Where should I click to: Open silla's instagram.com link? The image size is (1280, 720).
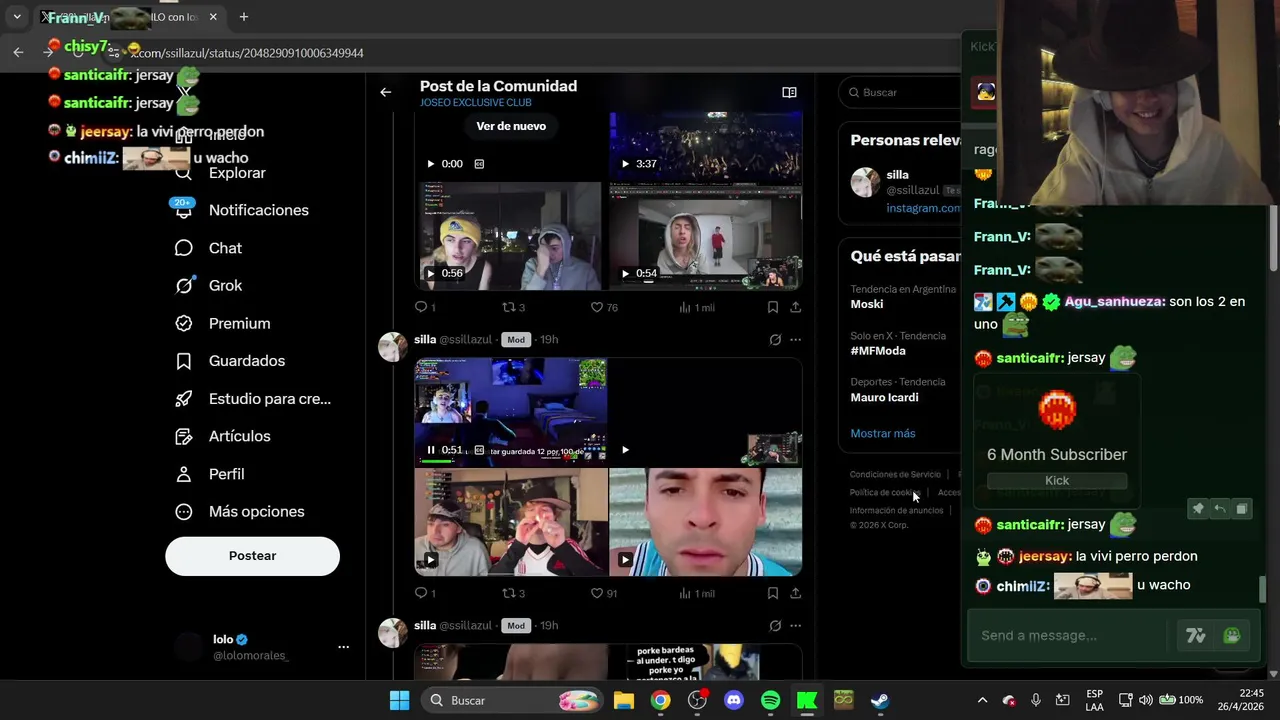(923, 208)
